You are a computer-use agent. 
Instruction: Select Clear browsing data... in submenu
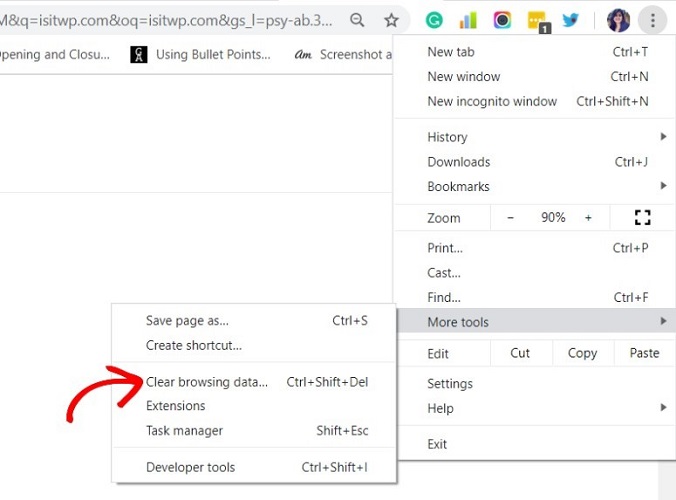254,382
